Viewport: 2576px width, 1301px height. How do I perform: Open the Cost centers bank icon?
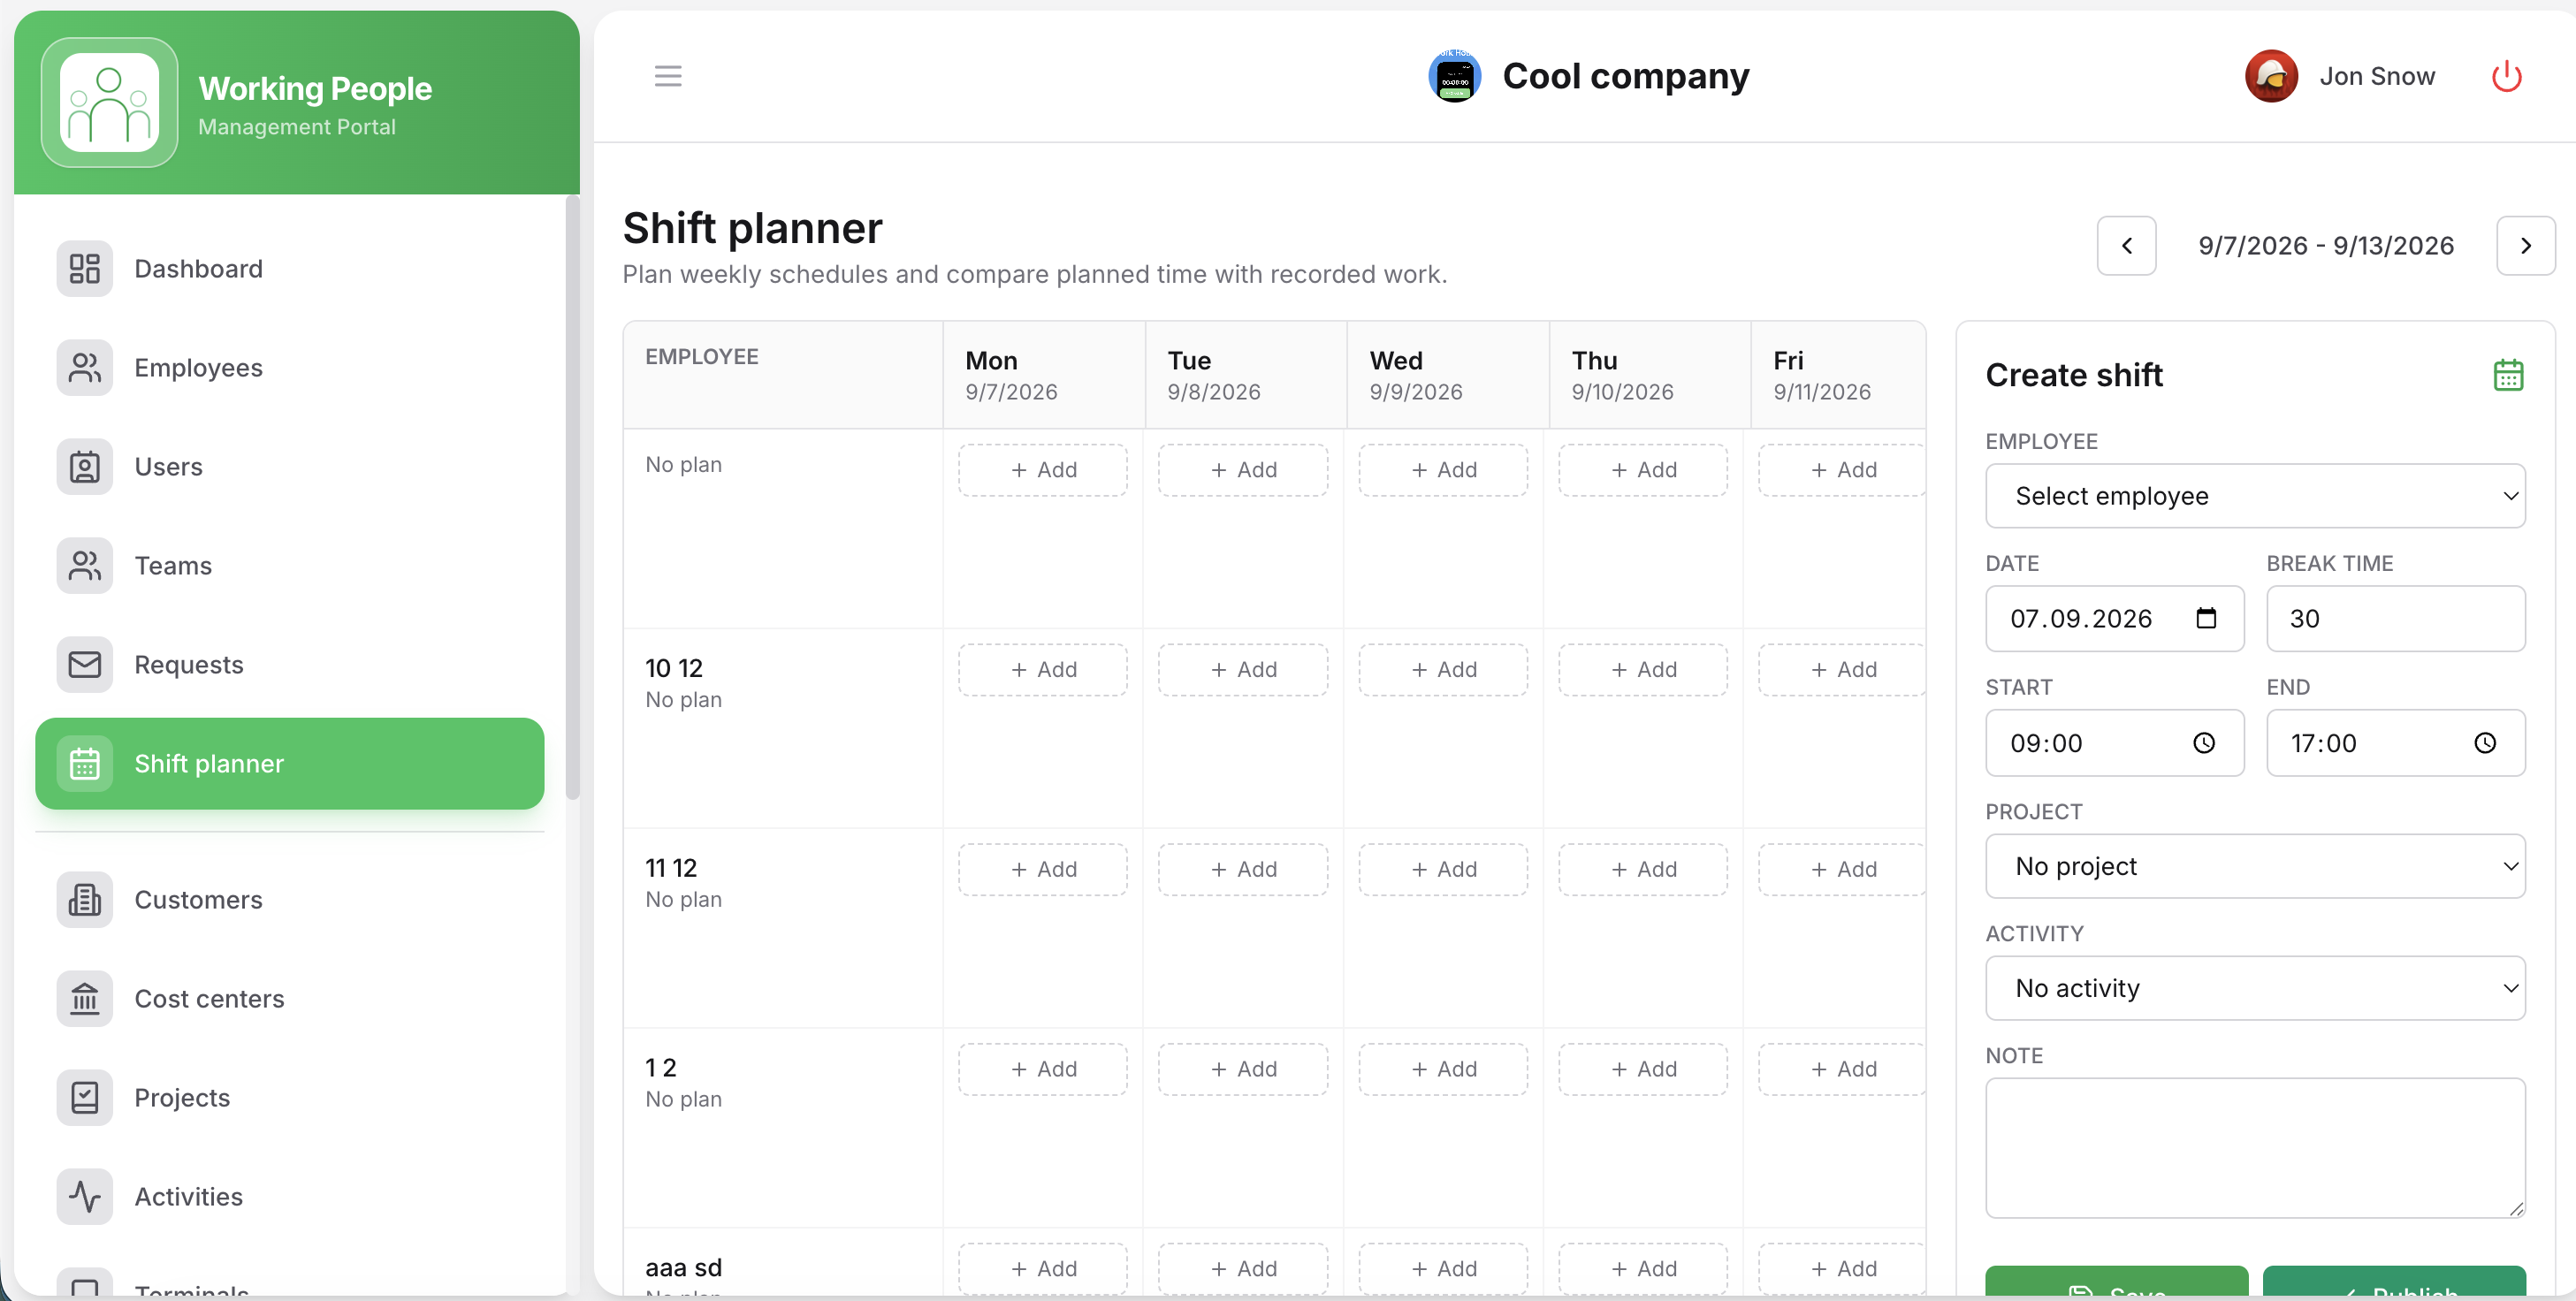coord(85,999)
